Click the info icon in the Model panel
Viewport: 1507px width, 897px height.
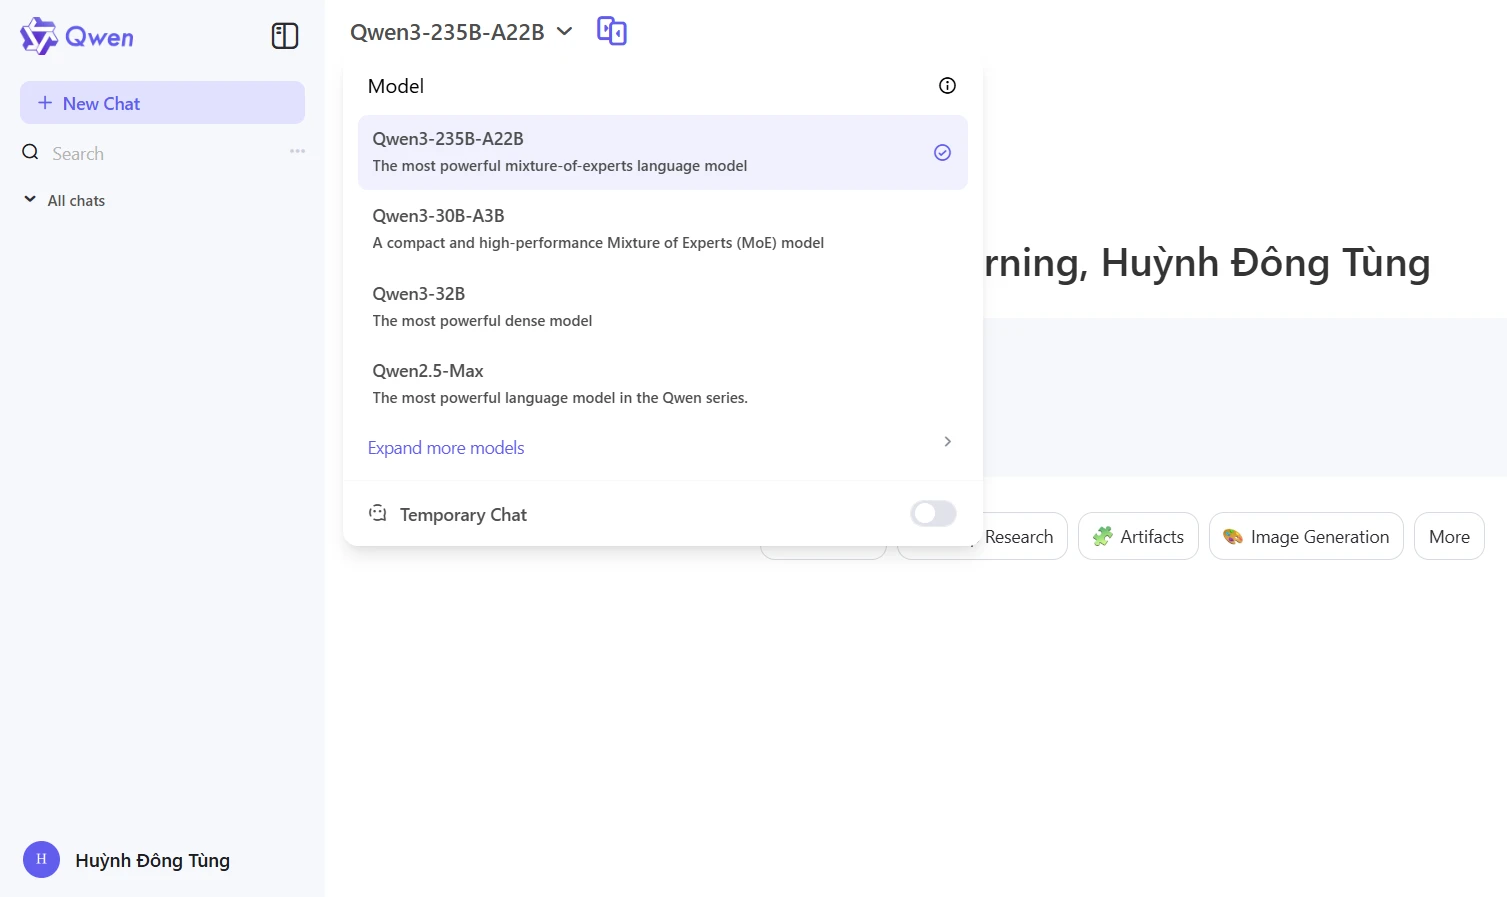(x=947, y=86)
